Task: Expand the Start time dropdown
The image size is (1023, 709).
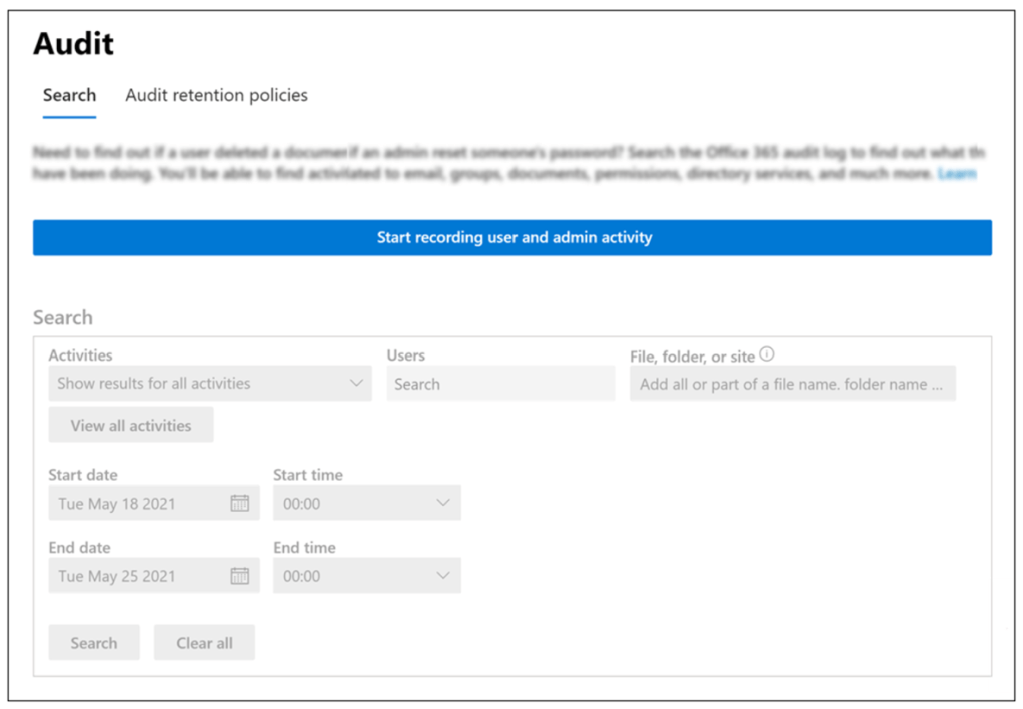Action: (x=366, y=504)
